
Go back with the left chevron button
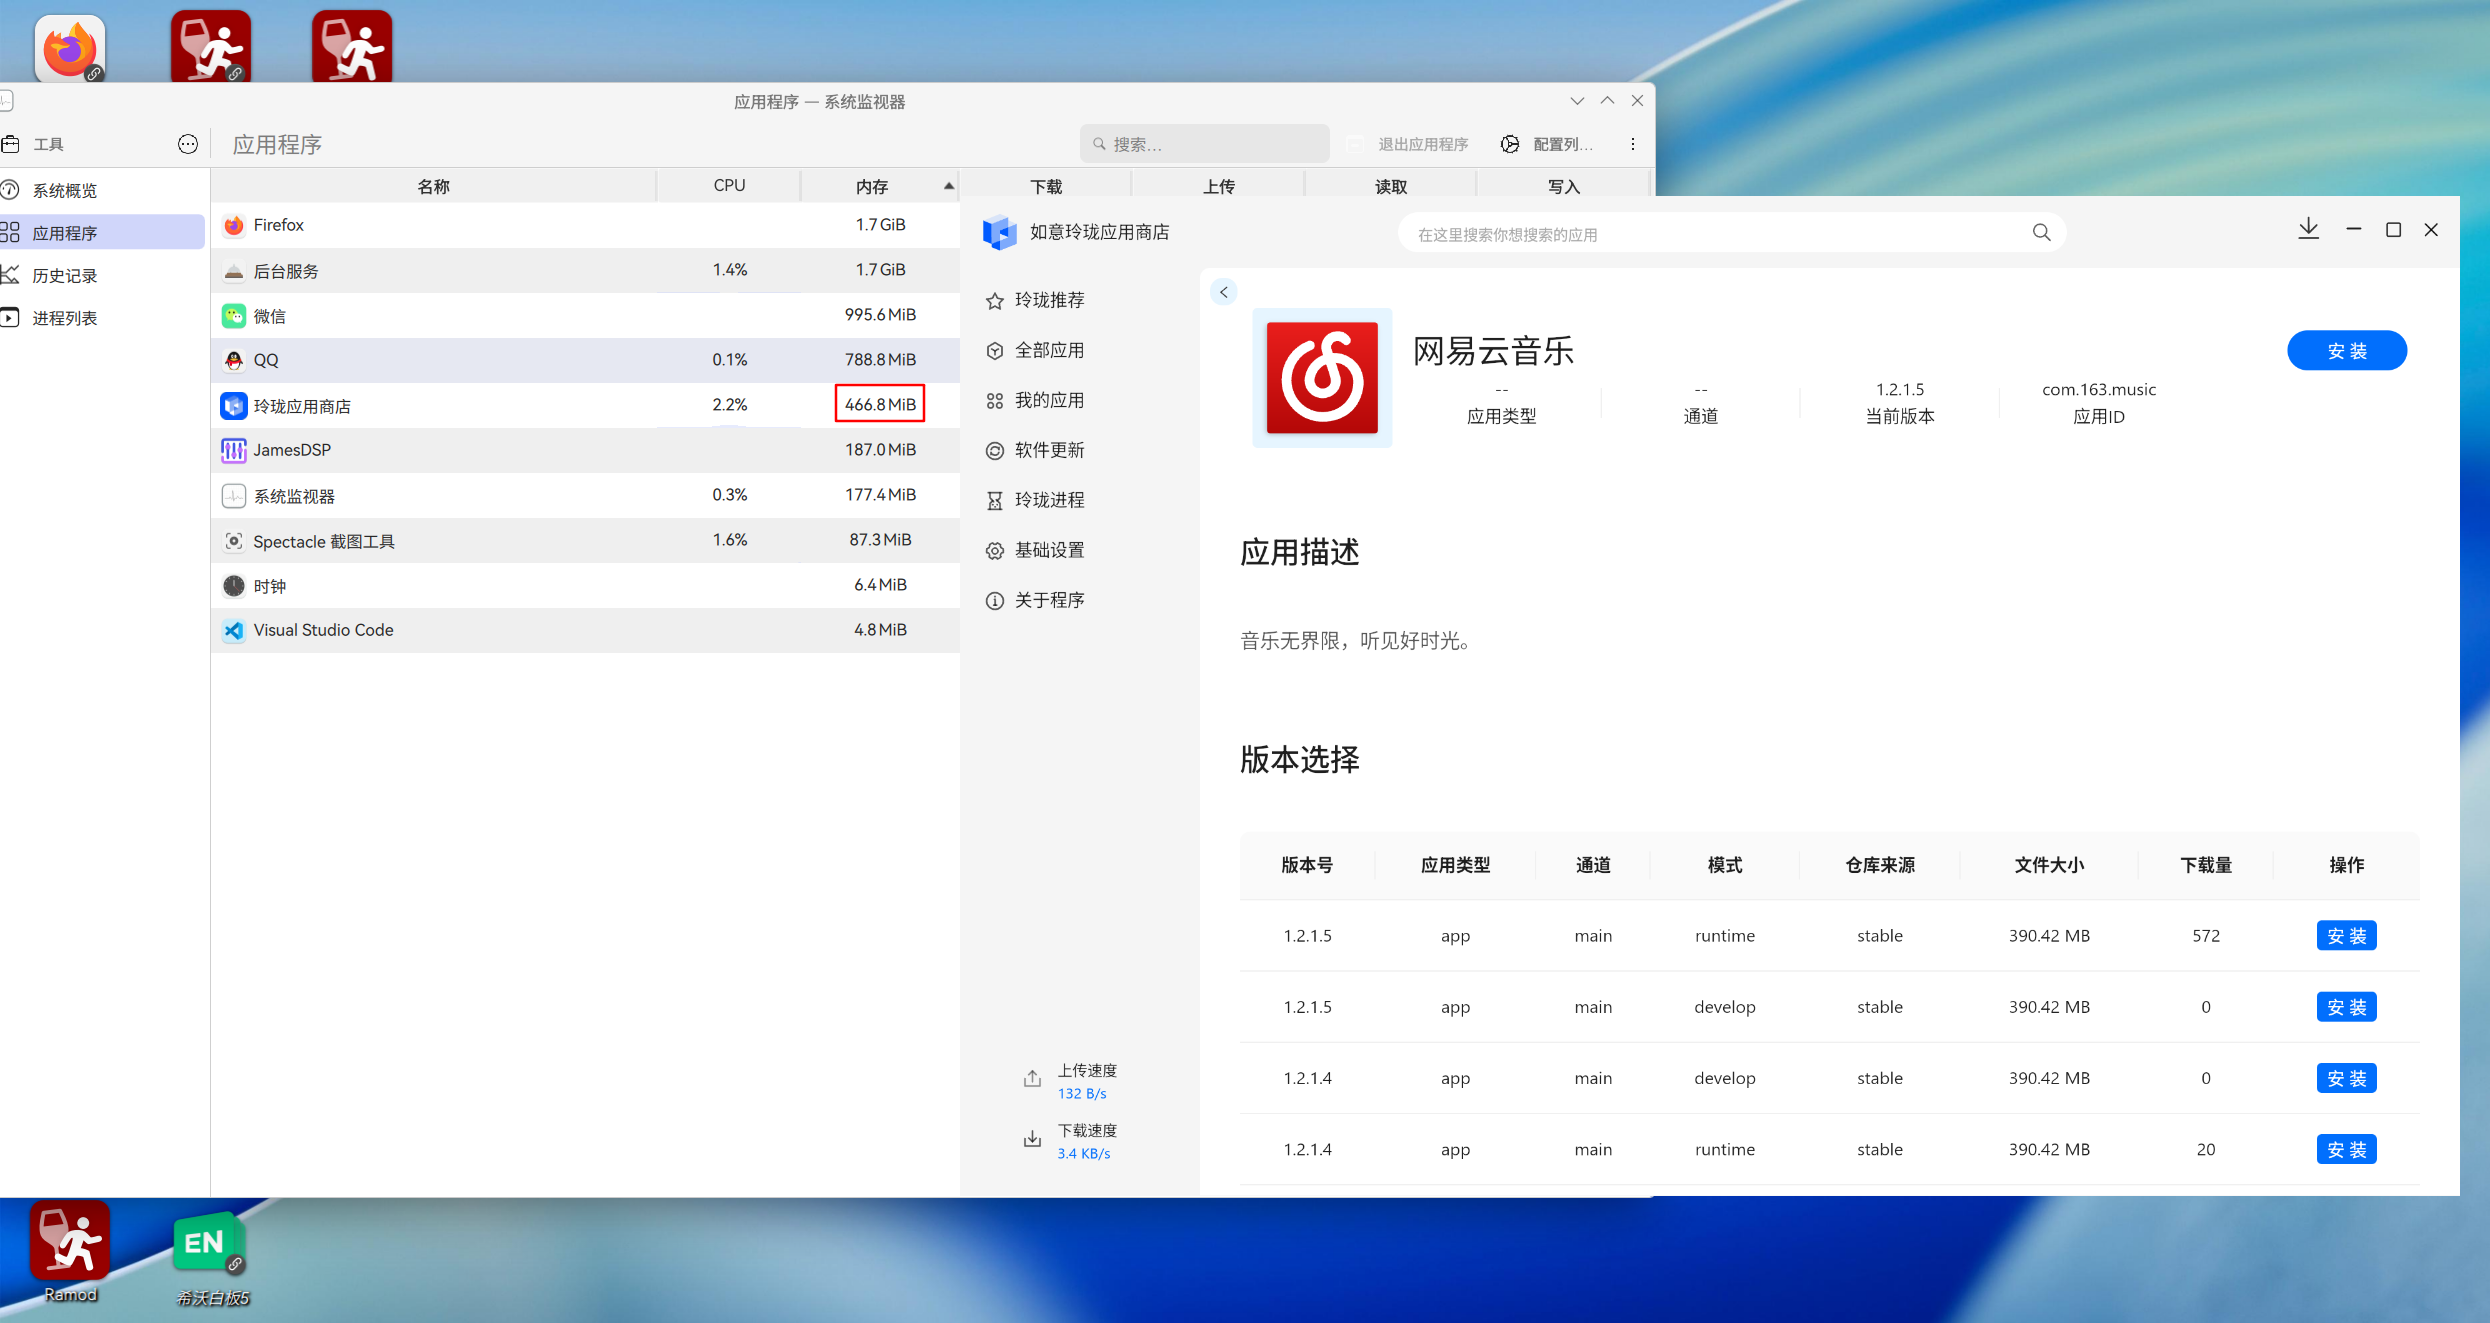[x=1223, y=292]
